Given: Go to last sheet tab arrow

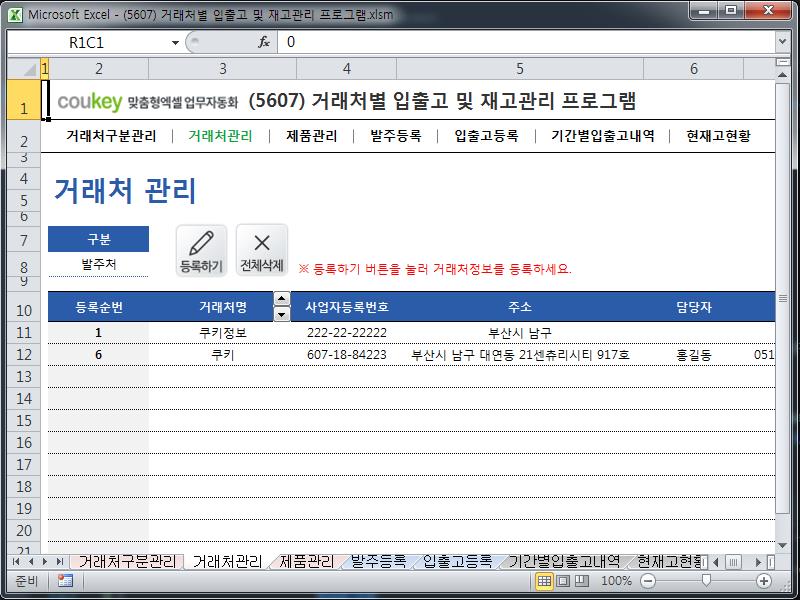Looking at the screenshot, I should (x=60, y=562).
